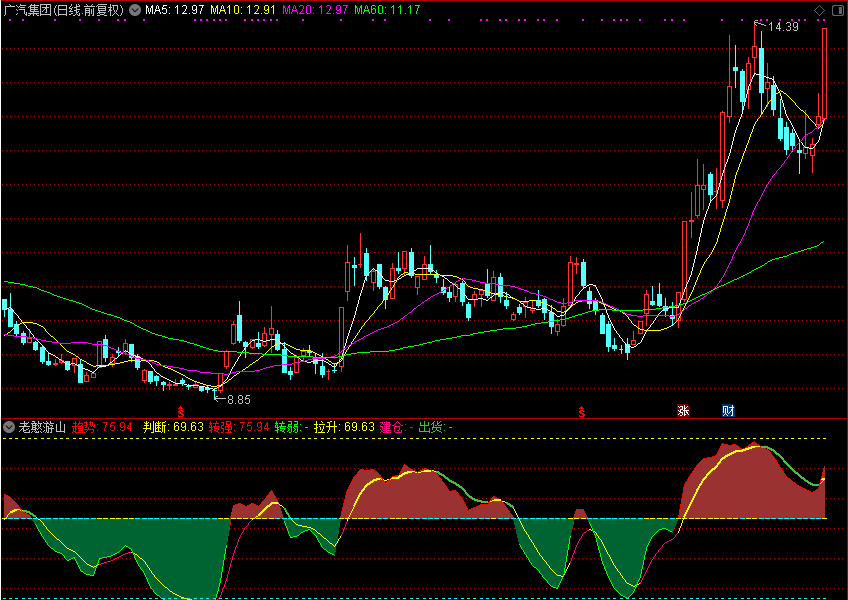
Task: Toggle the side panel icon beside the diamond
Action: (837, 10)
